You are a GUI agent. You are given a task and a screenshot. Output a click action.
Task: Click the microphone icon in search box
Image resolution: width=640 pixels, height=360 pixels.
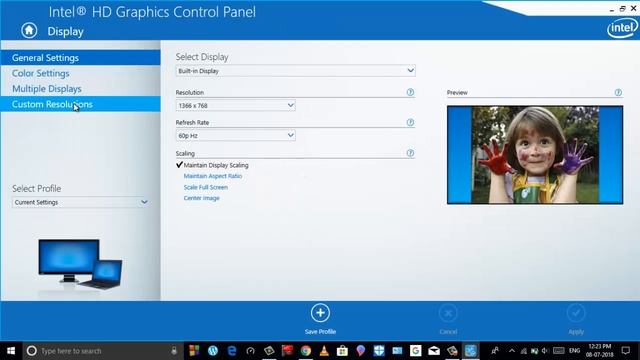[174, 351]
